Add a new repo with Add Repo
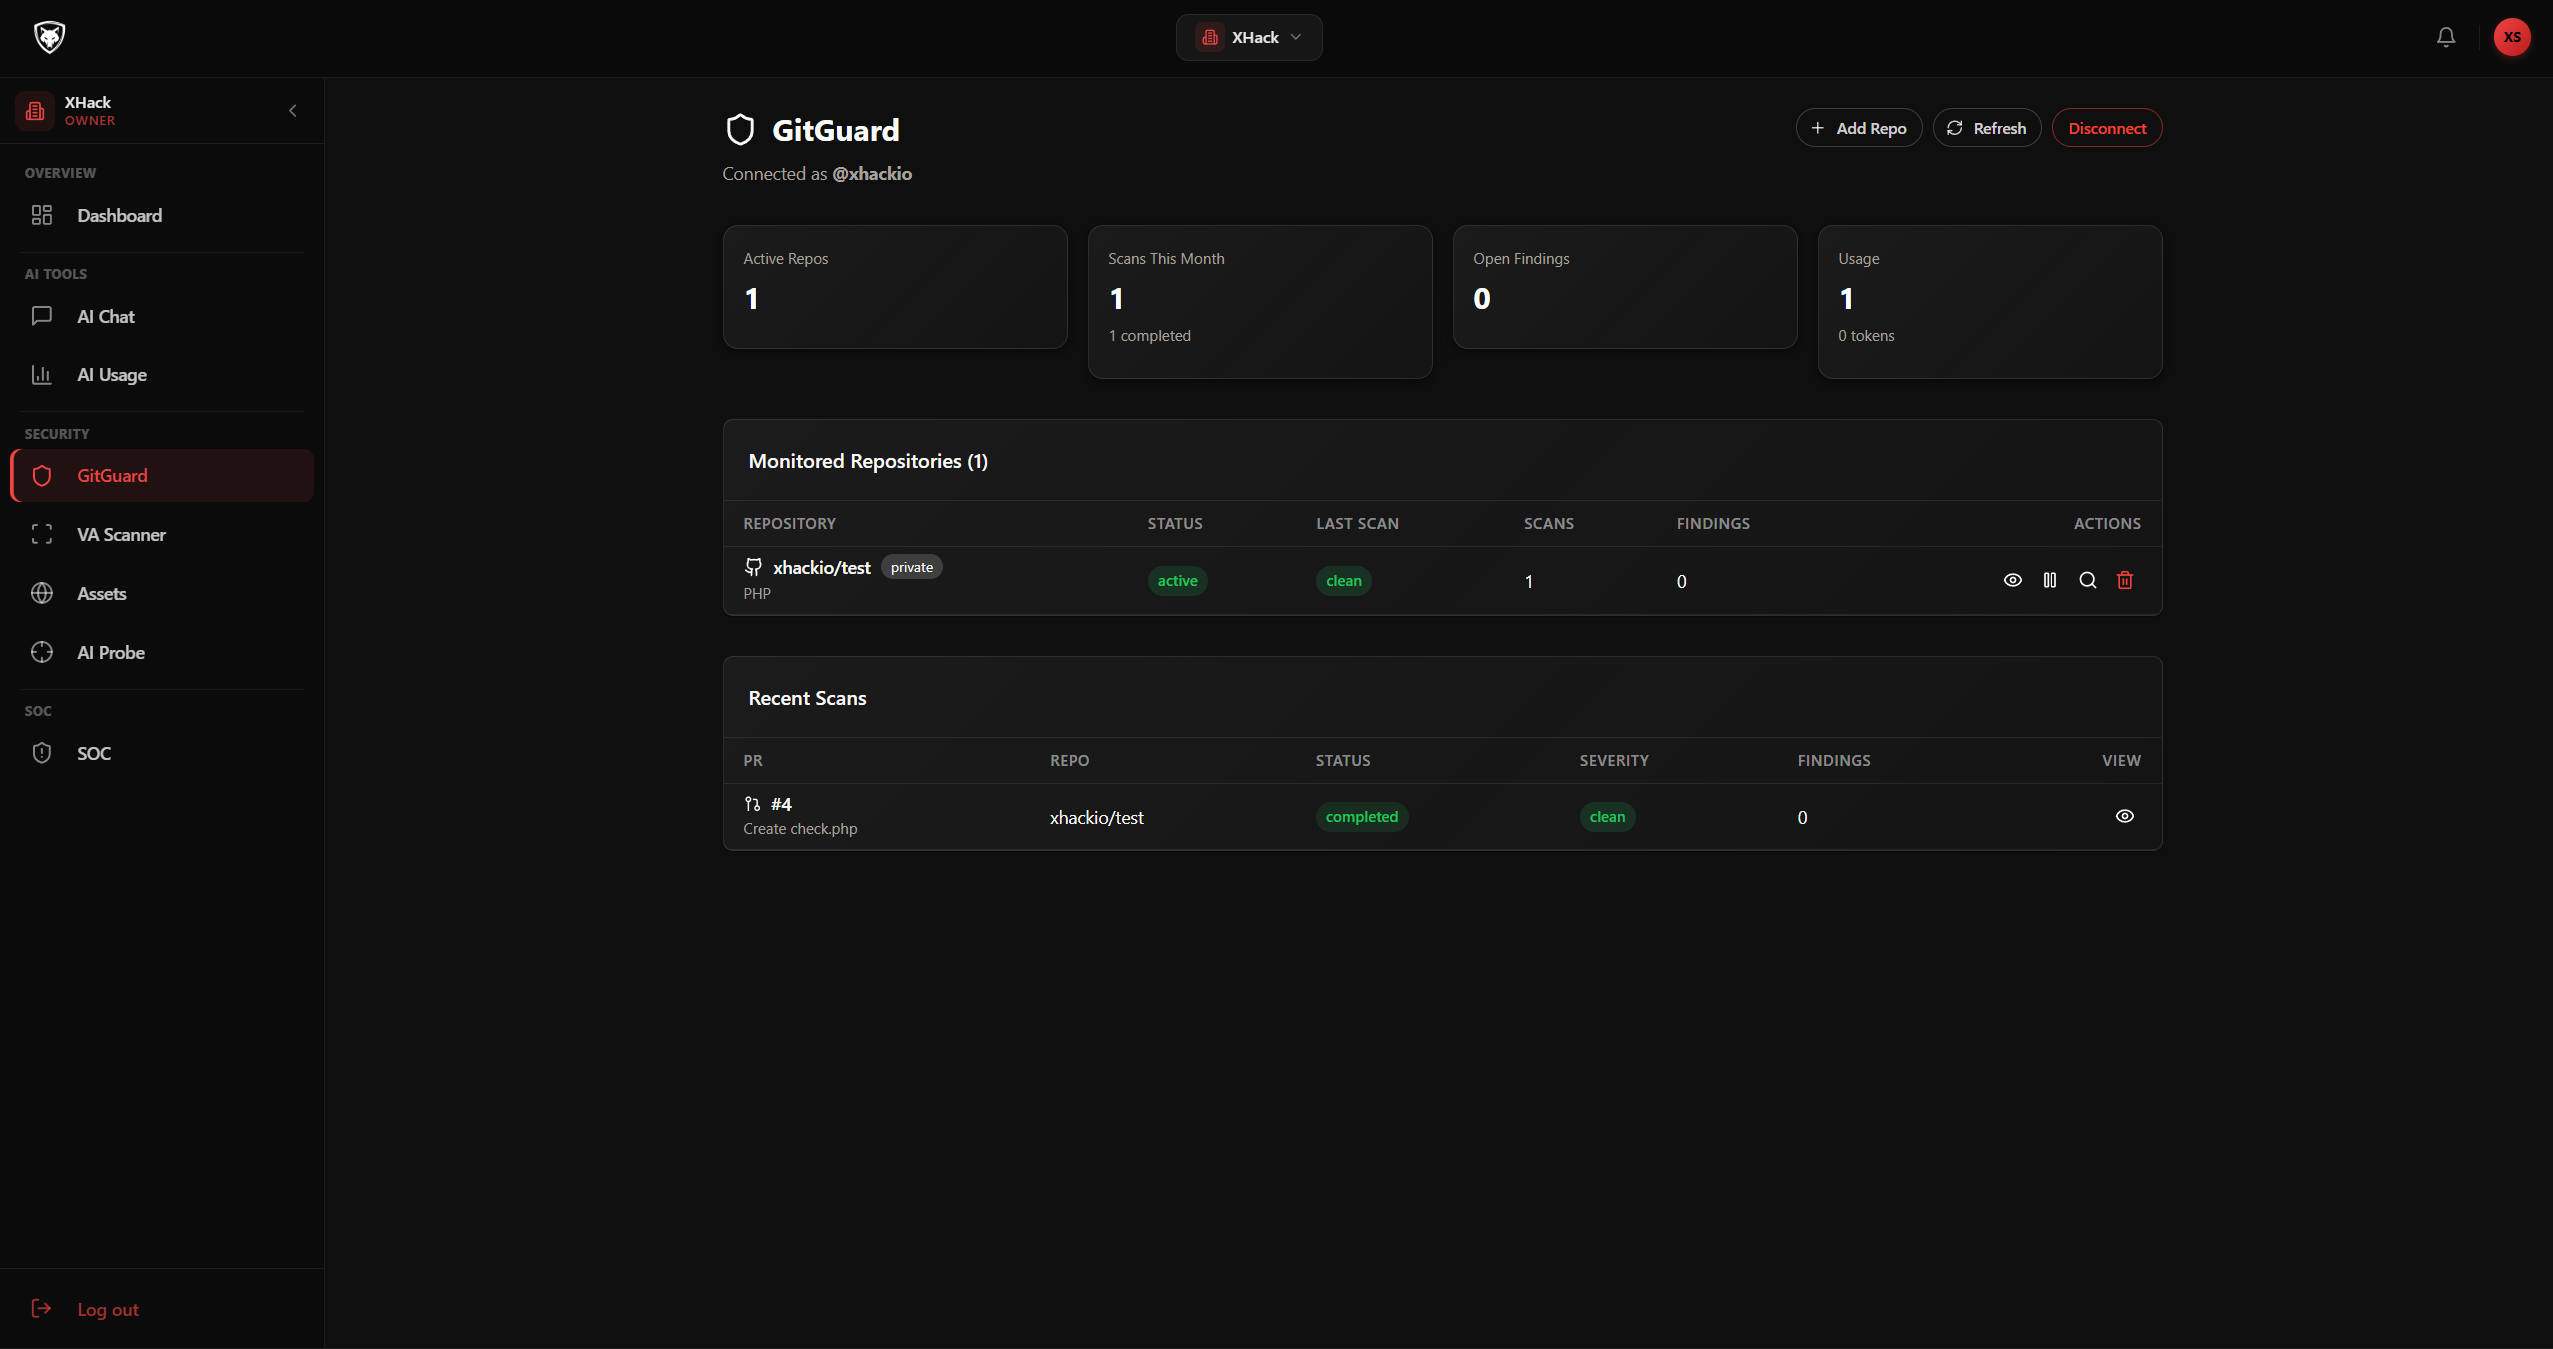The image size is (2553, 1349). (1859, 128)
